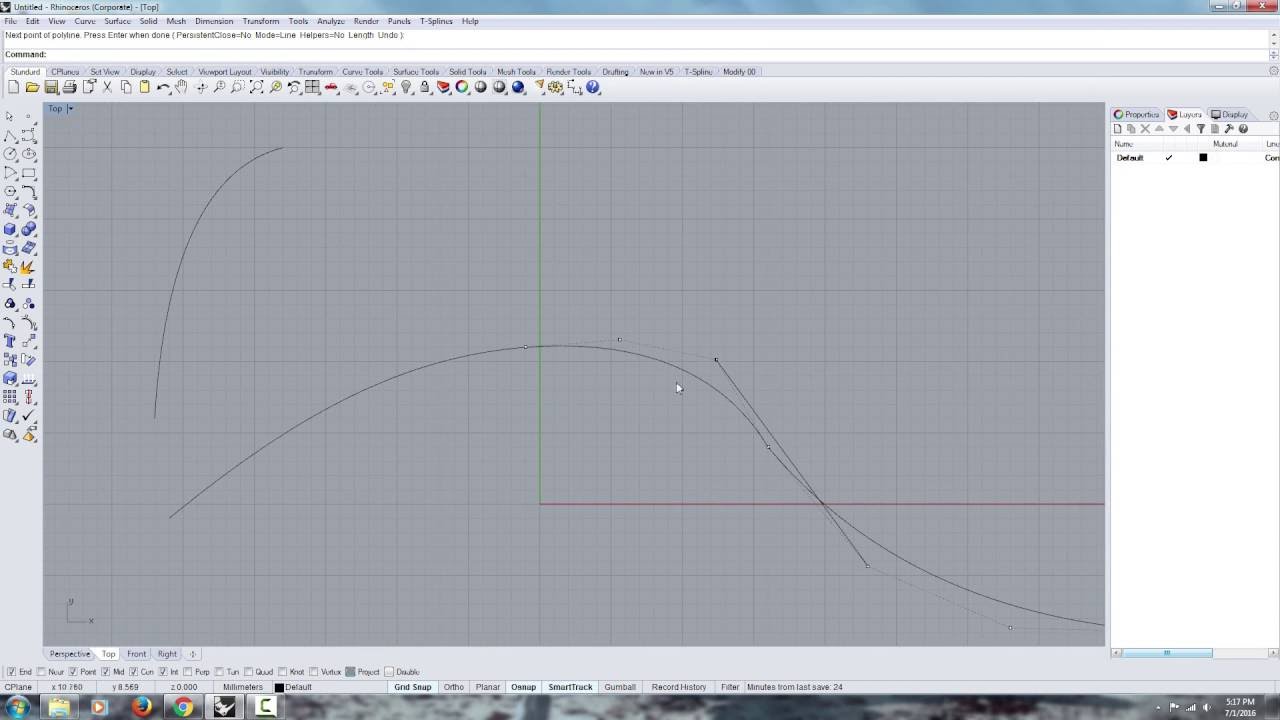Click the Millimeters units status field
This screenshot has width=1280, height=720.
click(x=243, y=687)
